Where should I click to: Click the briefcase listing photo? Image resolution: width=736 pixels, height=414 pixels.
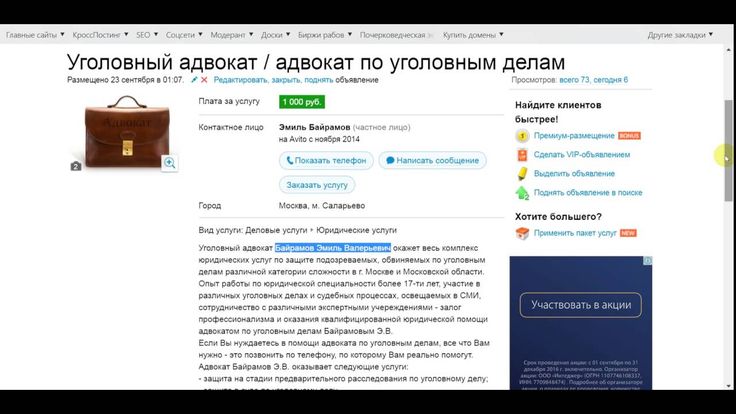click(x=127, y=131)
